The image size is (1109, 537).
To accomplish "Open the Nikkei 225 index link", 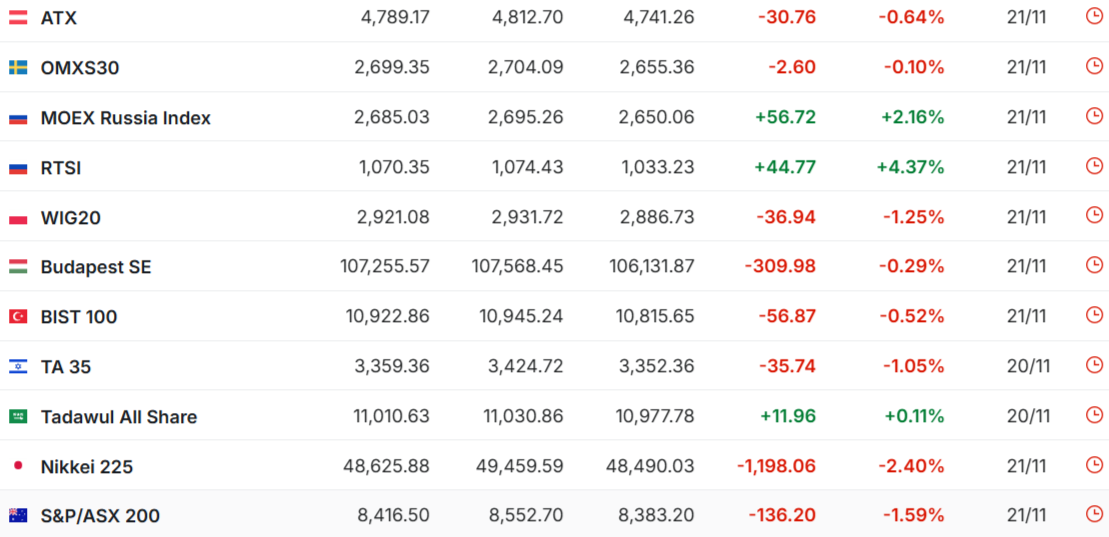I will (86, 467).
